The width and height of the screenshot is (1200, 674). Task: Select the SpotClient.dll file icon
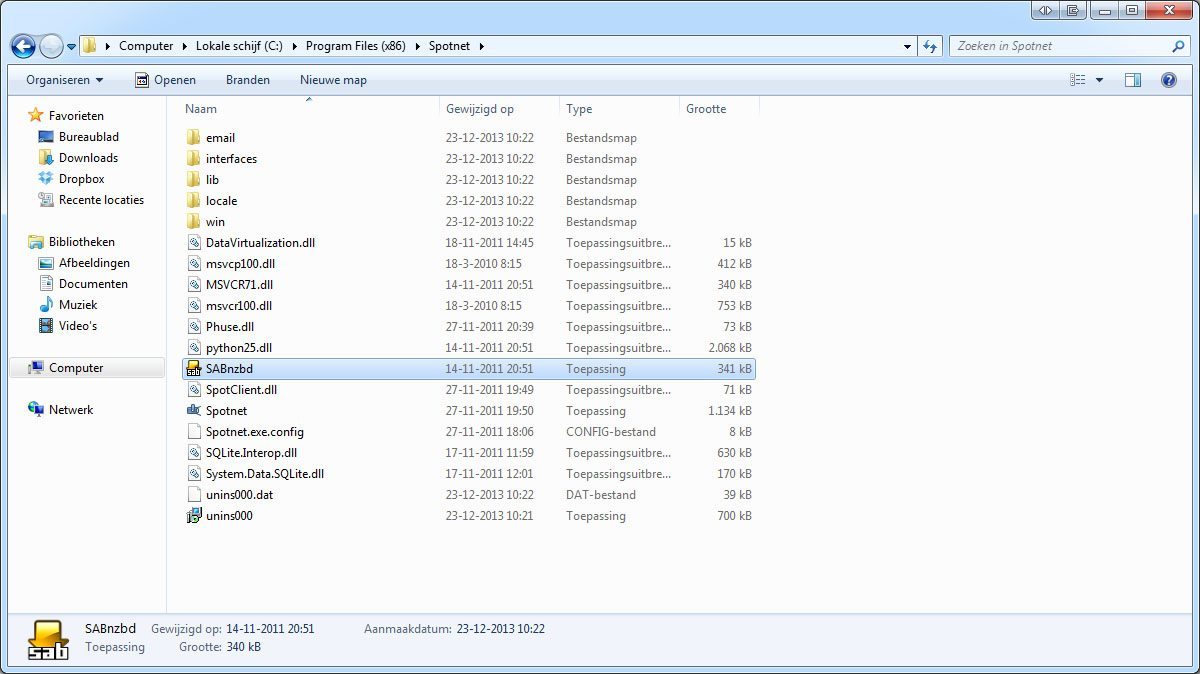(x=194, y=390)
